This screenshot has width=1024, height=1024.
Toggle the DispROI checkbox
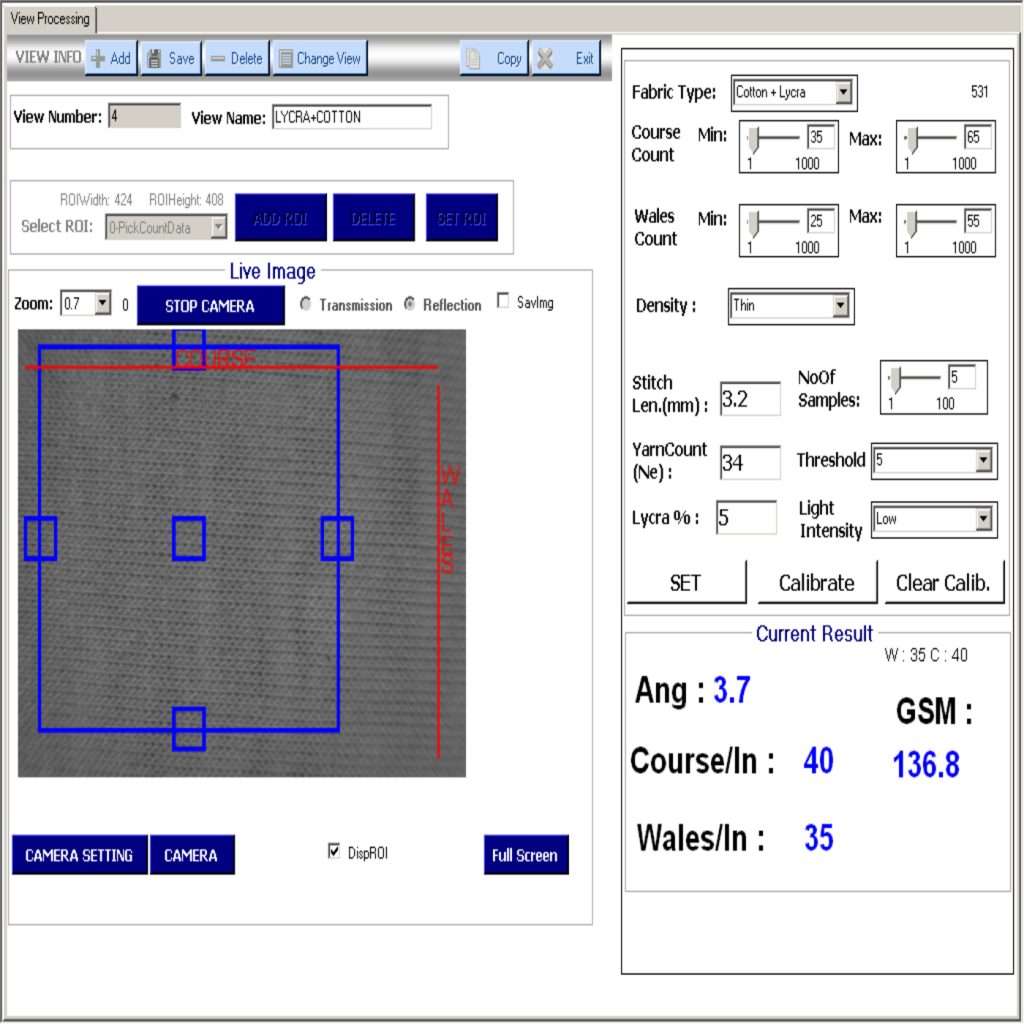(334, 851)
